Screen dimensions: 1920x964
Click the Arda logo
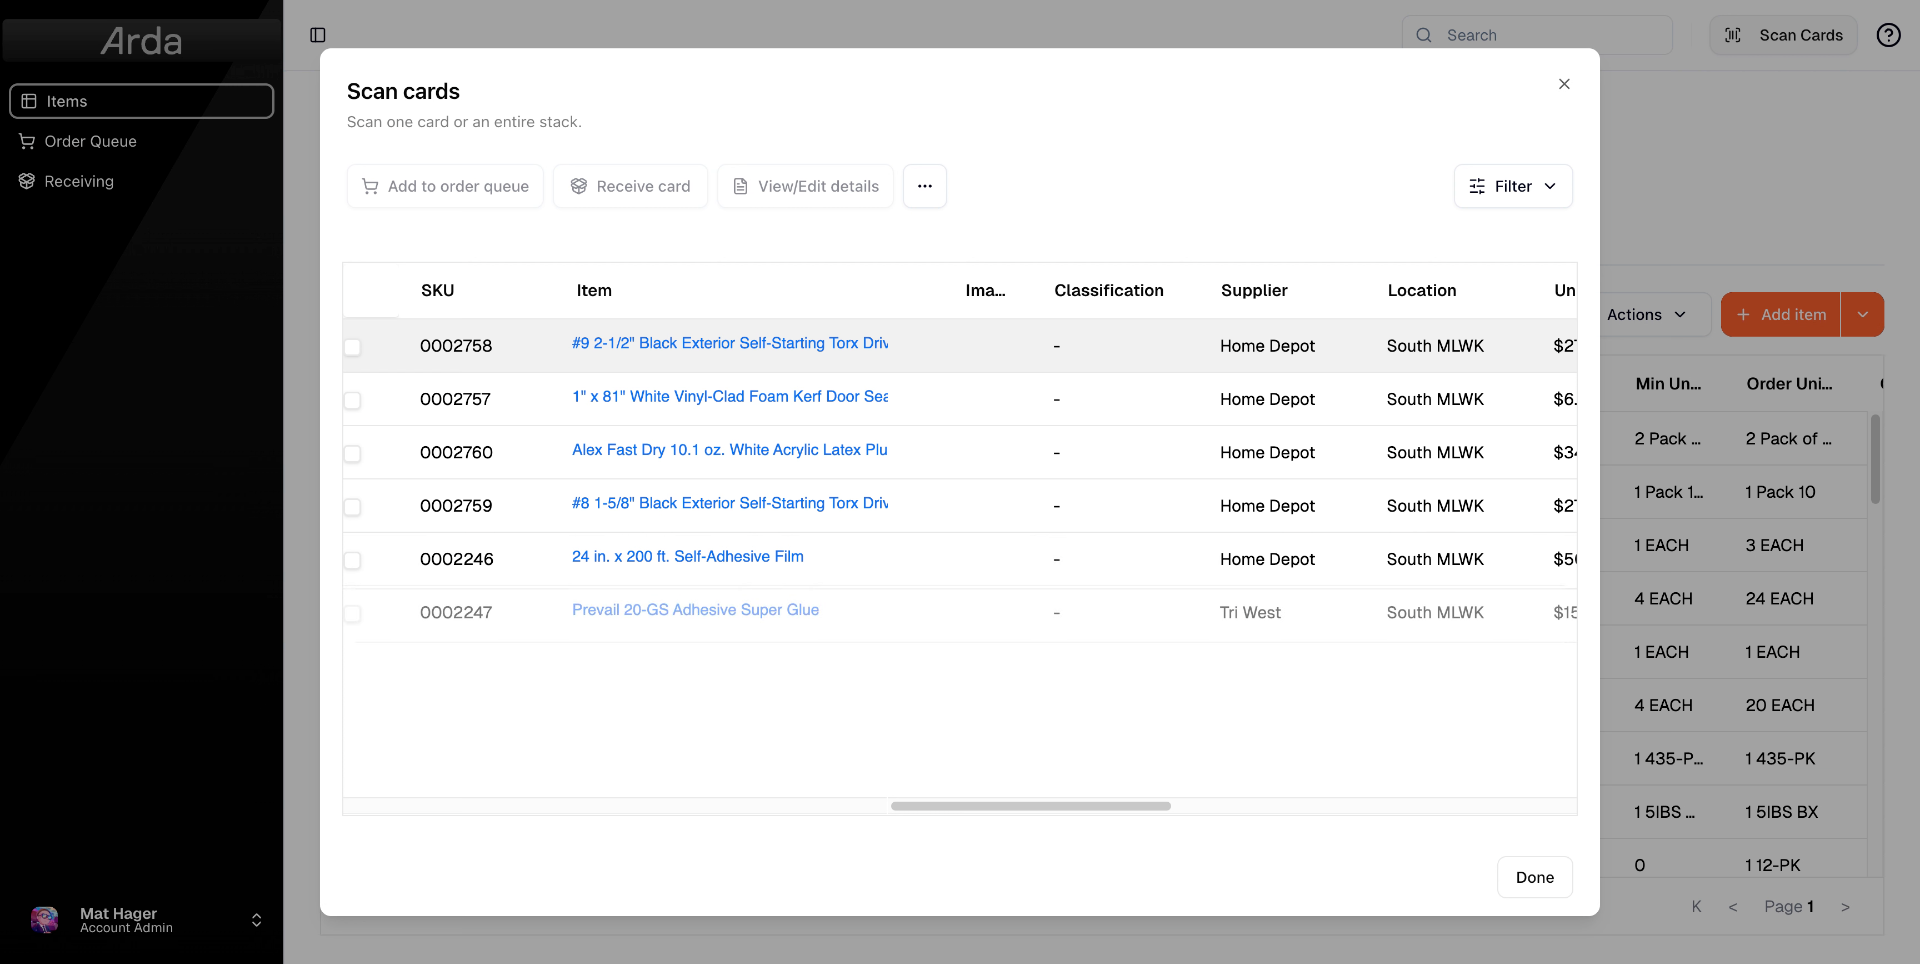click(141, 41)
